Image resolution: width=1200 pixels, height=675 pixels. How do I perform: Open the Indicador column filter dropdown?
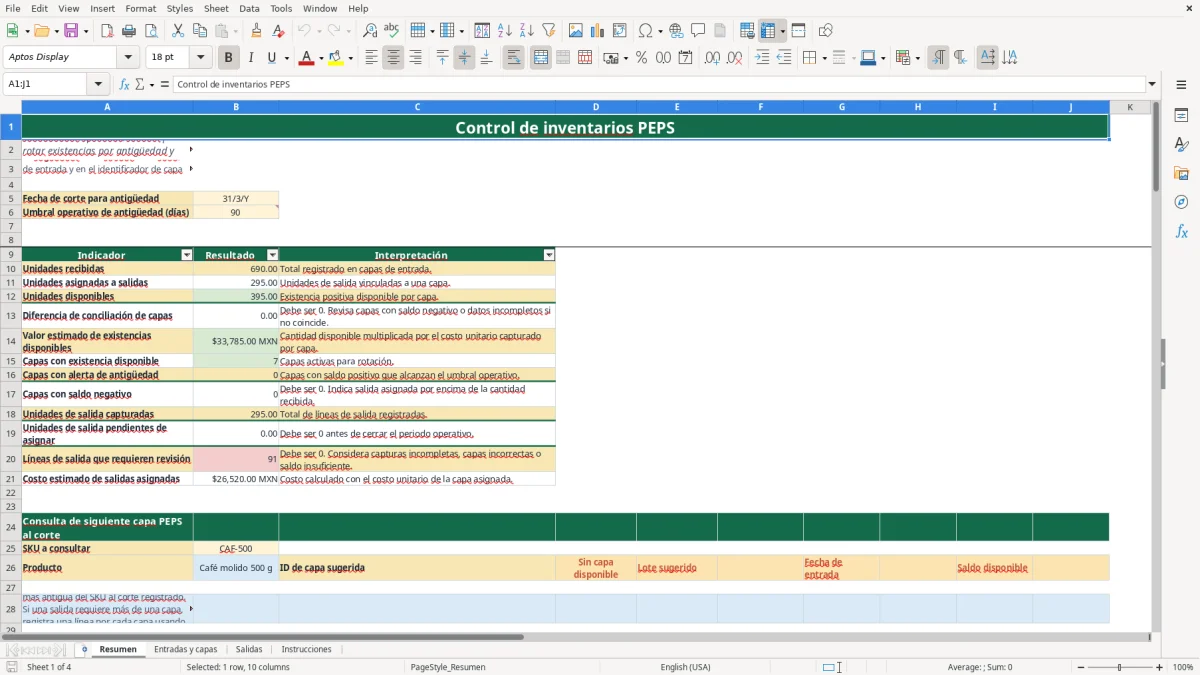pos(186,255)
